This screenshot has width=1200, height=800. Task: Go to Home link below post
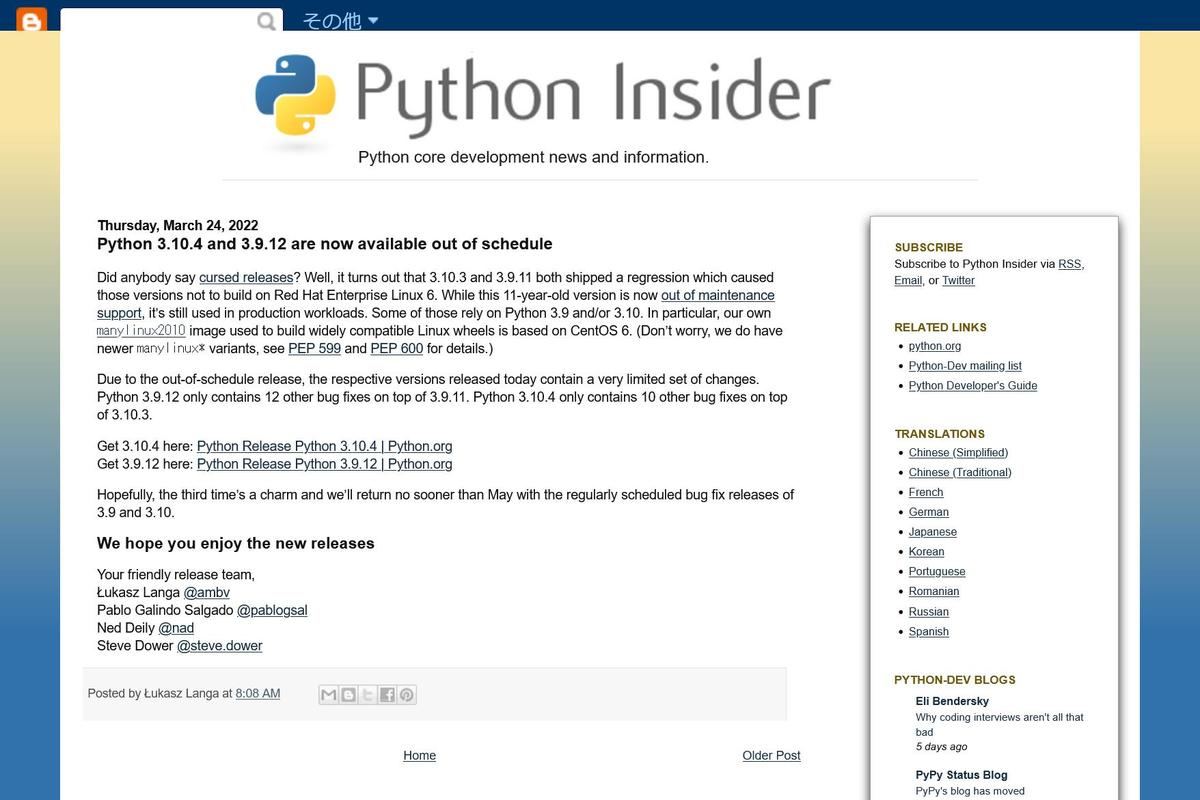(419, 755)
